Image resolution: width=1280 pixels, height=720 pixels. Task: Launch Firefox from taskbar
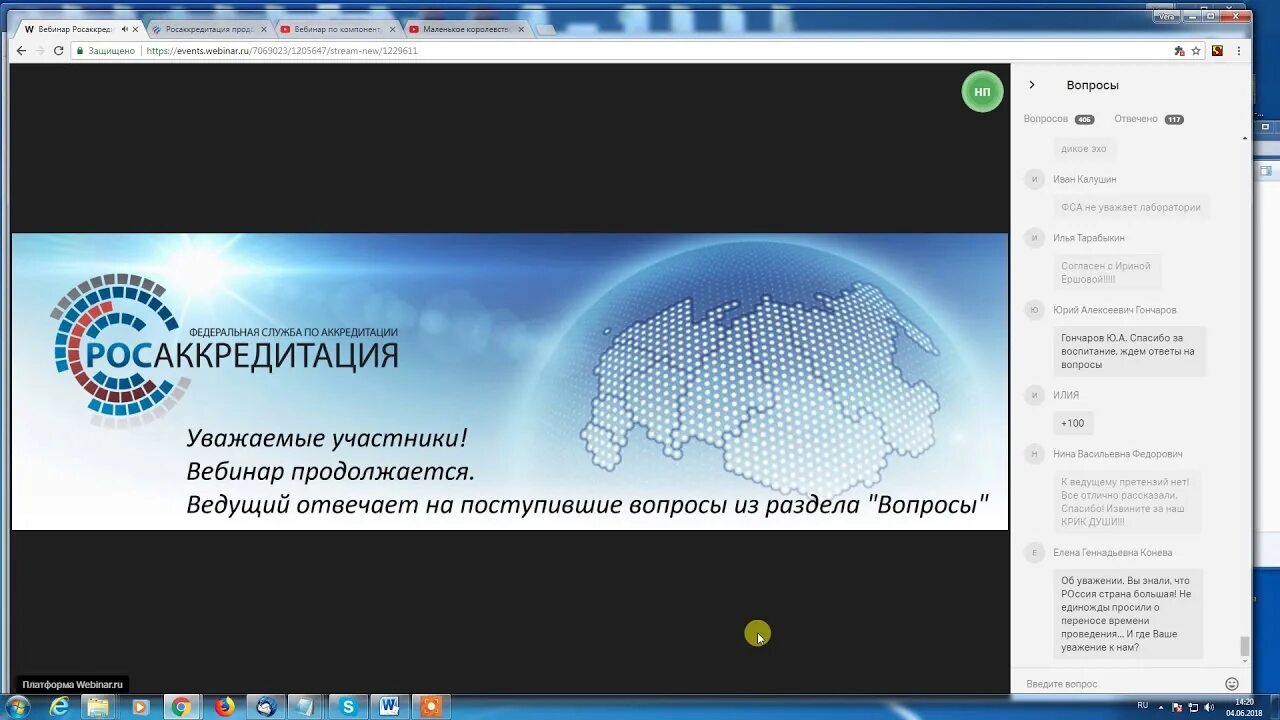[224, 707]
